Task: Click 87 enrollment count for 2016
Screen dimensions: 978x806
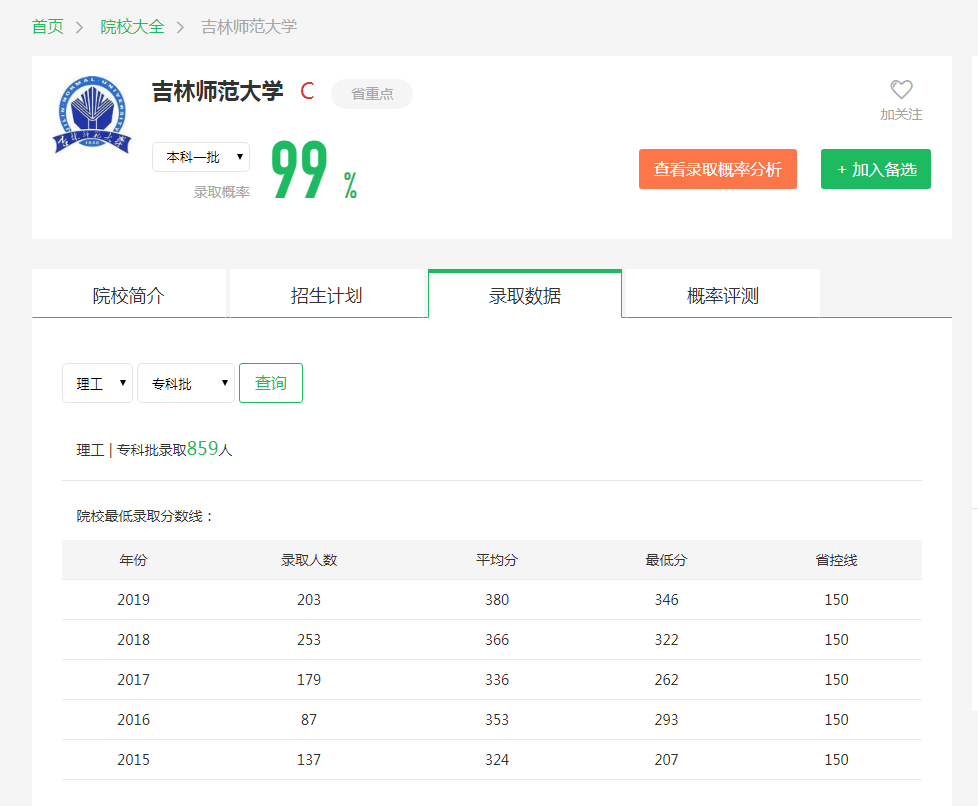Action: 309,719
